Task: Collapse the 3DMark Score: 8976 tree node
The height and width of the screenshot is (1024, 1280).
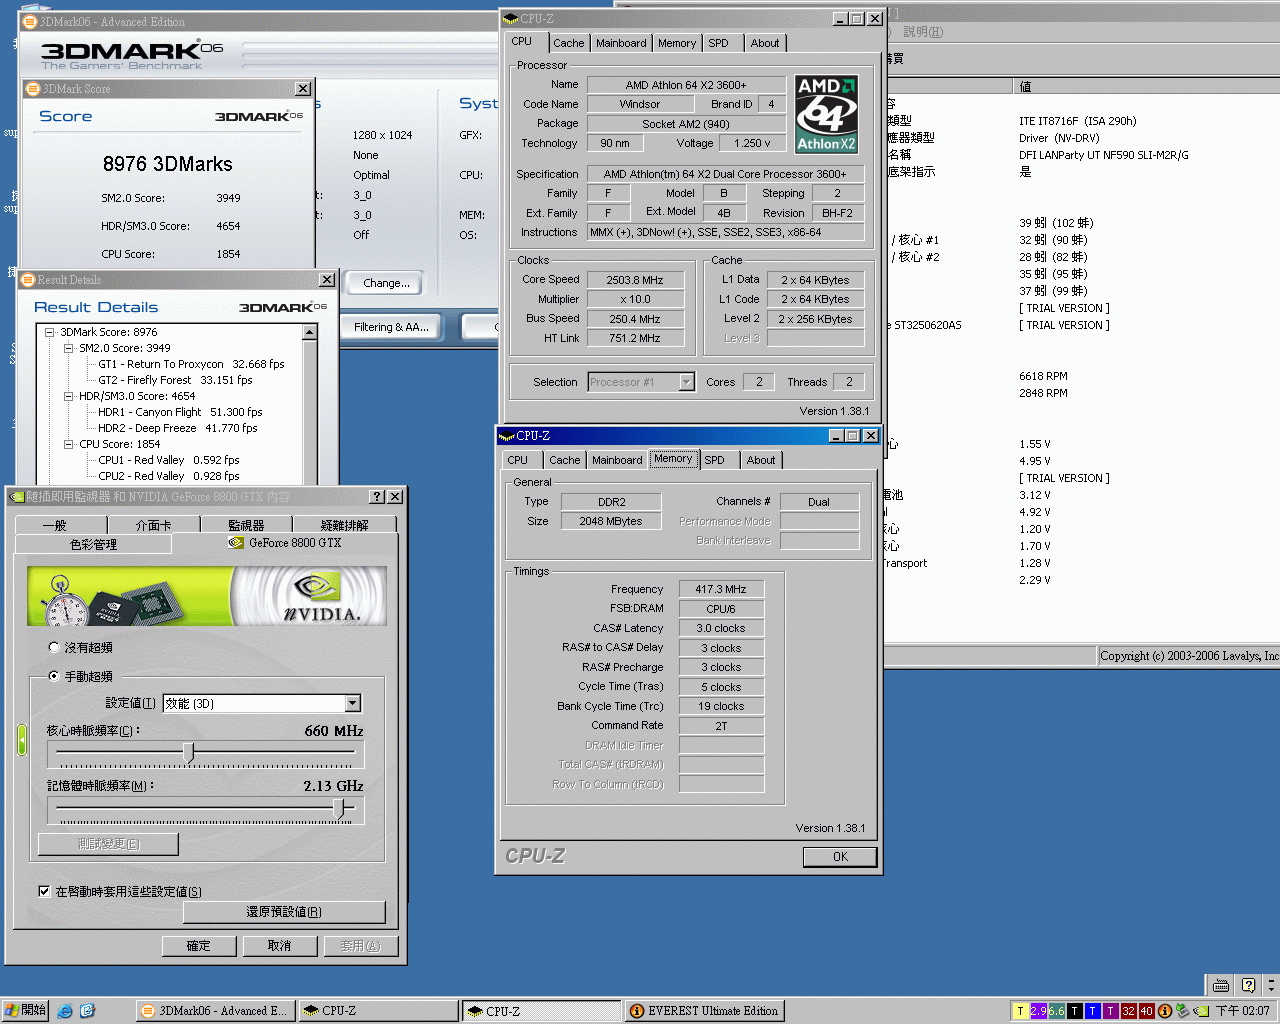Action: click(49, 332)
